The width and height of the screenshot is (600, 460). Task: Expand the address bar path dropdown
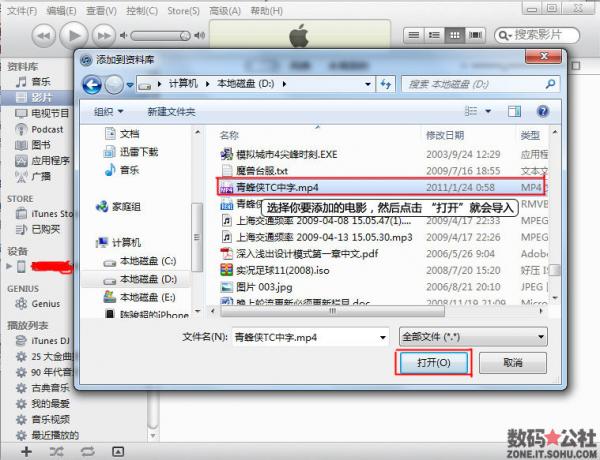(367, 84)
